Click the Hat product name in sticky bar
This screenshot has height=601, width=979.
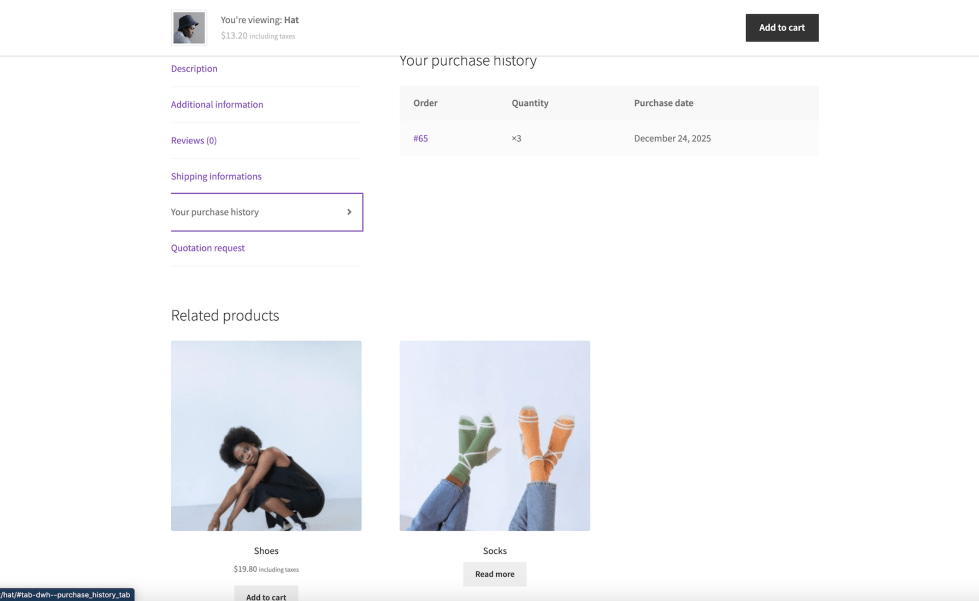point(291,20)
